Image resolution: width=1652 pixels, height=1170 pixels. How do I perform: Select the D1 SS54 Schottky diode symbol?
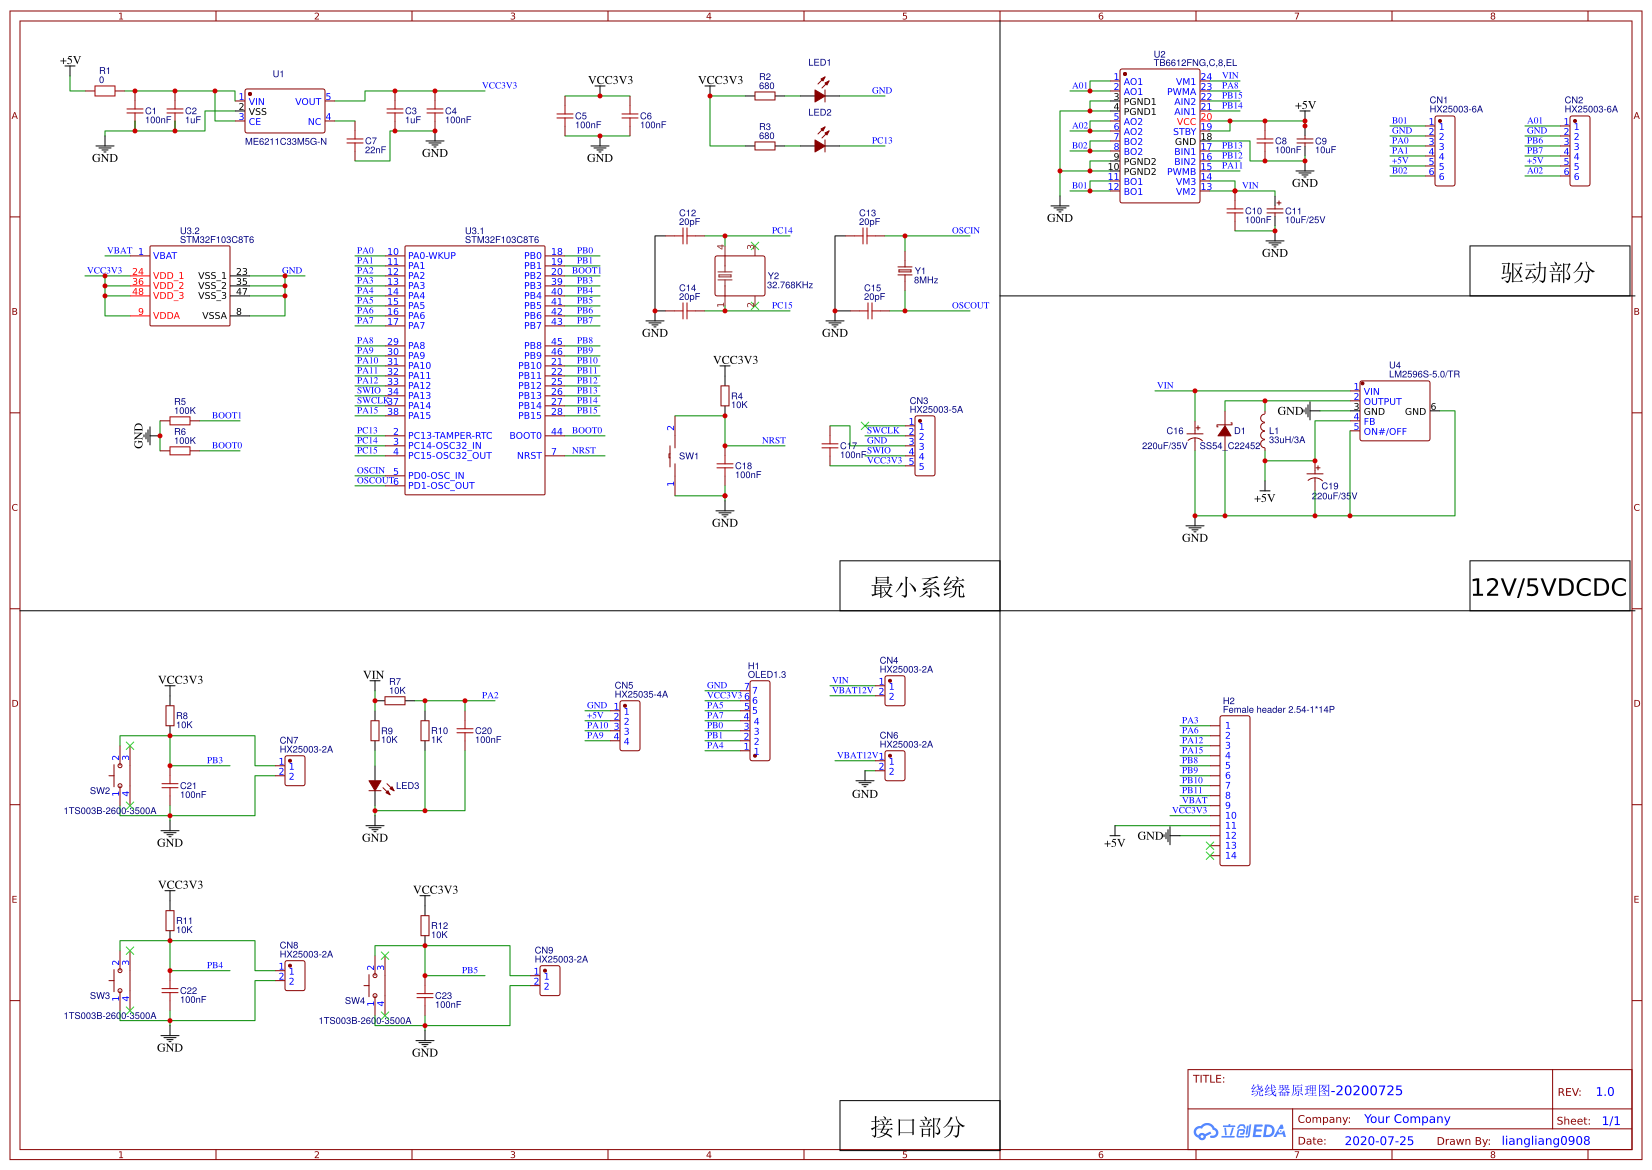coord(1225,431)
